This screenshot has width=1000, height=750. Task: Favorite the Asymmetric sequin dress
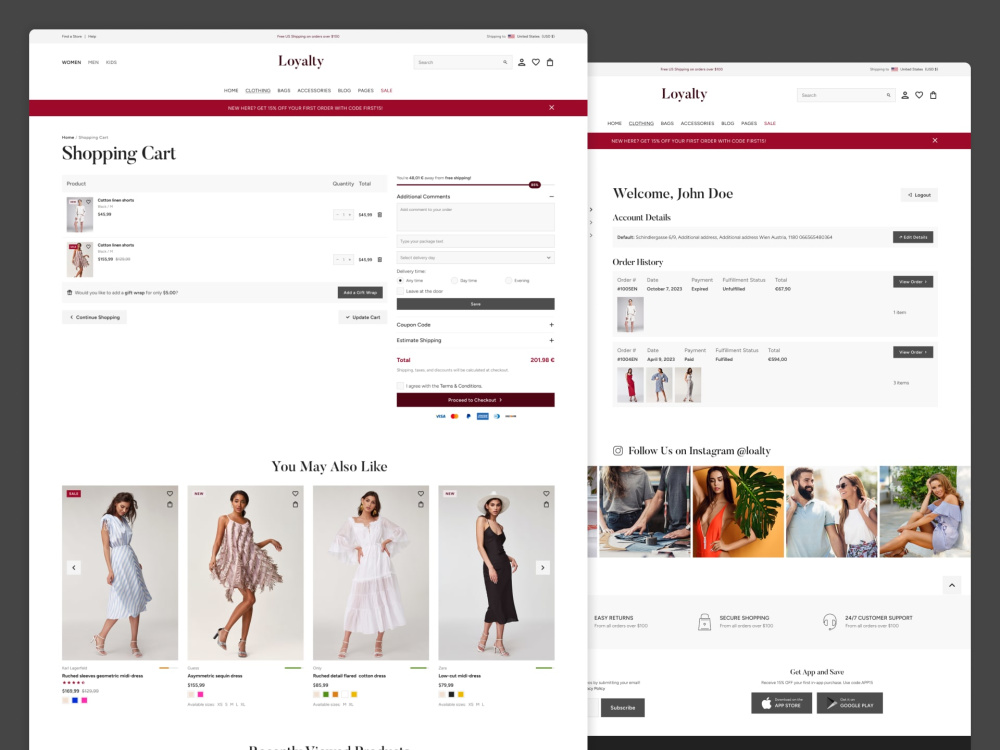click(x=295, y=494)
